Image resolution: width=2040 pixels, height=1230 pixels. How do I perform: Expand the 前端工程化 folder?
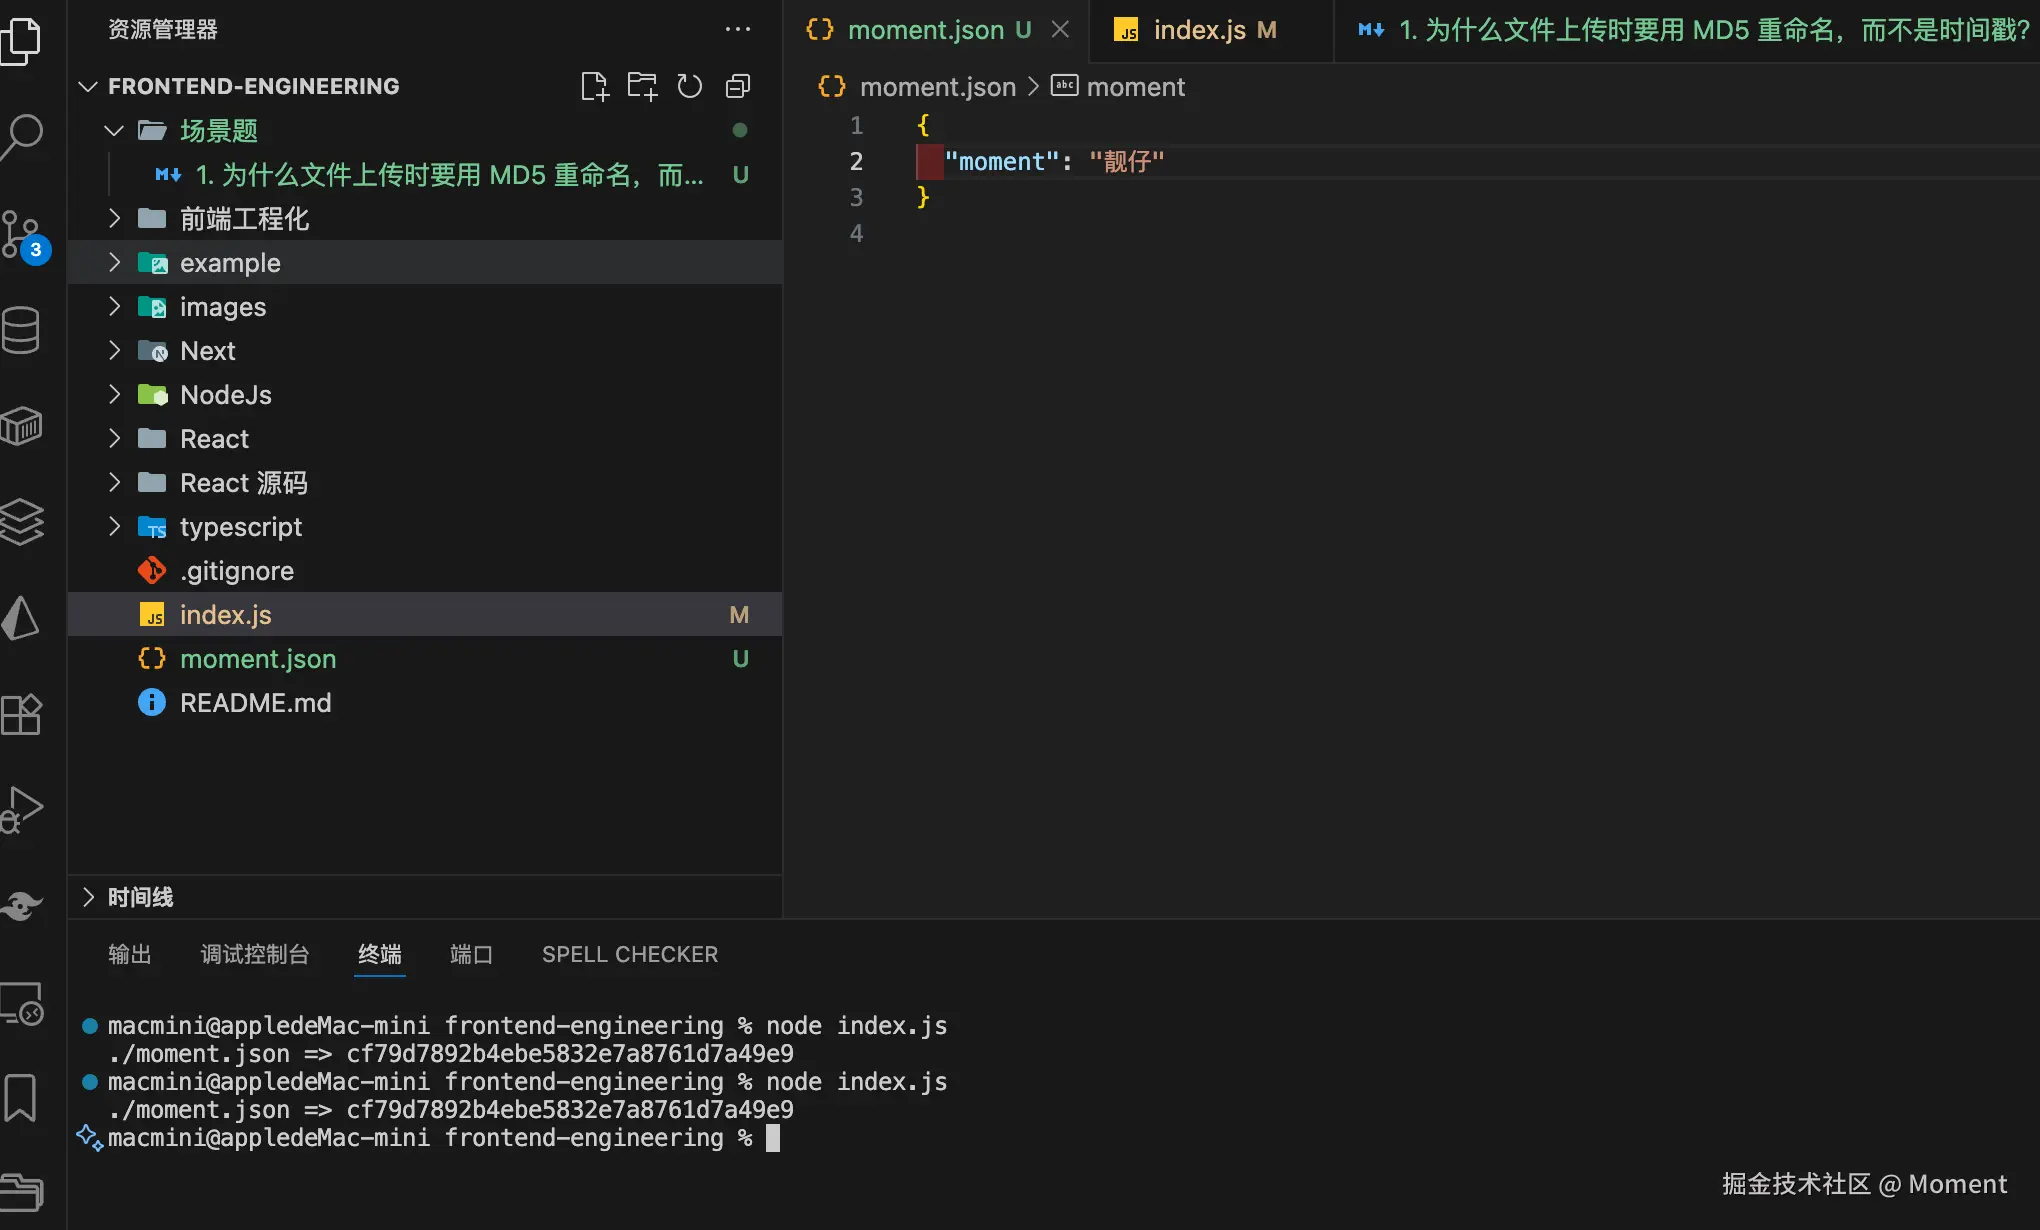(x=244, y=219)
